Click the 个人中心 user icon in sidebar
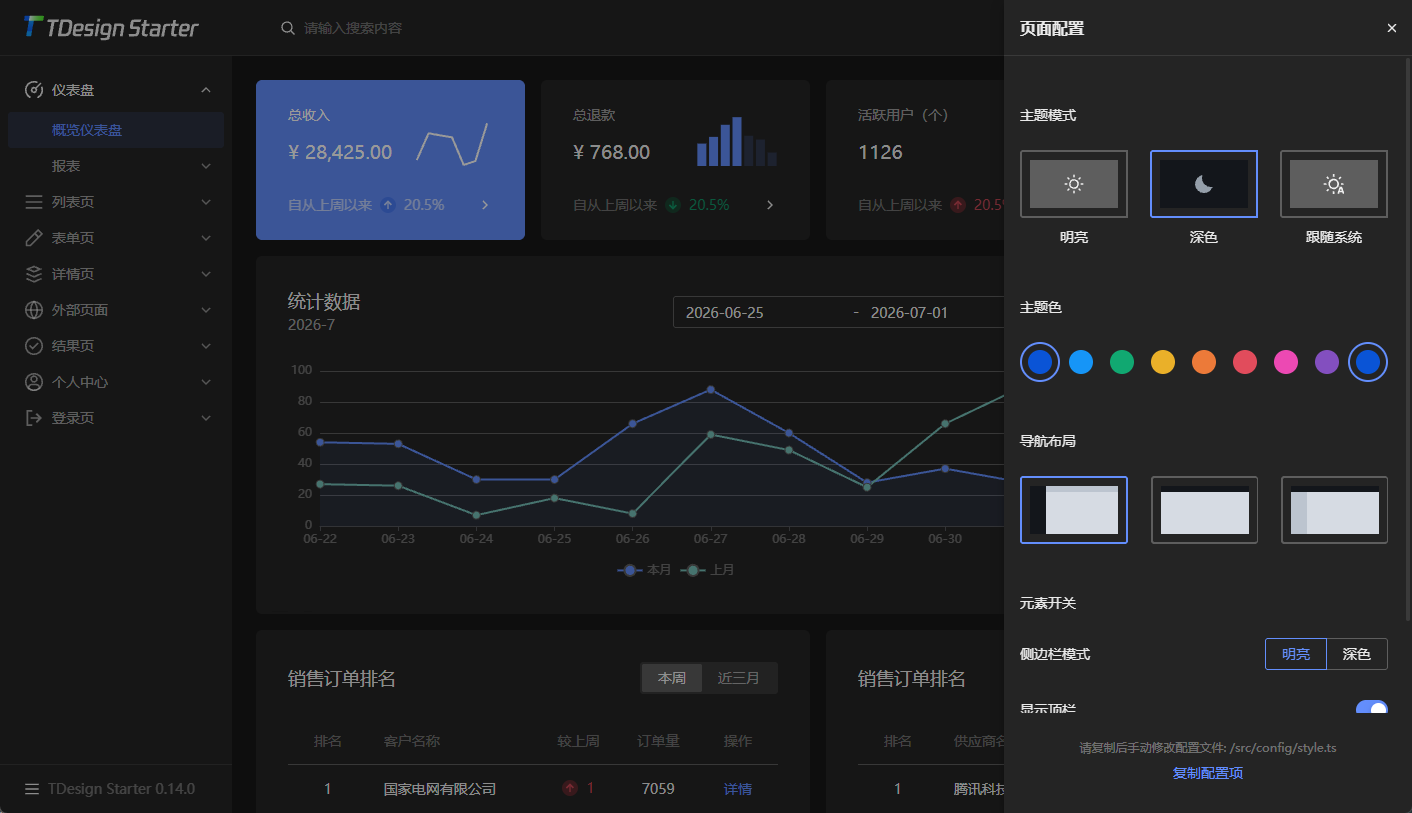Viewport: 1412px width, 813px height. (x=34, y=382)
